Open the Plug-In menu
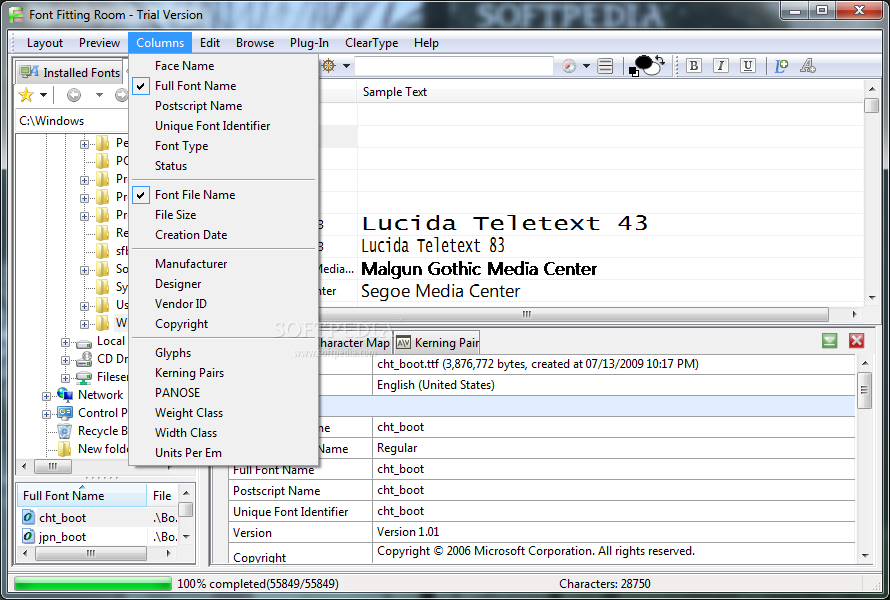The image size is (890, 600). 309,43
